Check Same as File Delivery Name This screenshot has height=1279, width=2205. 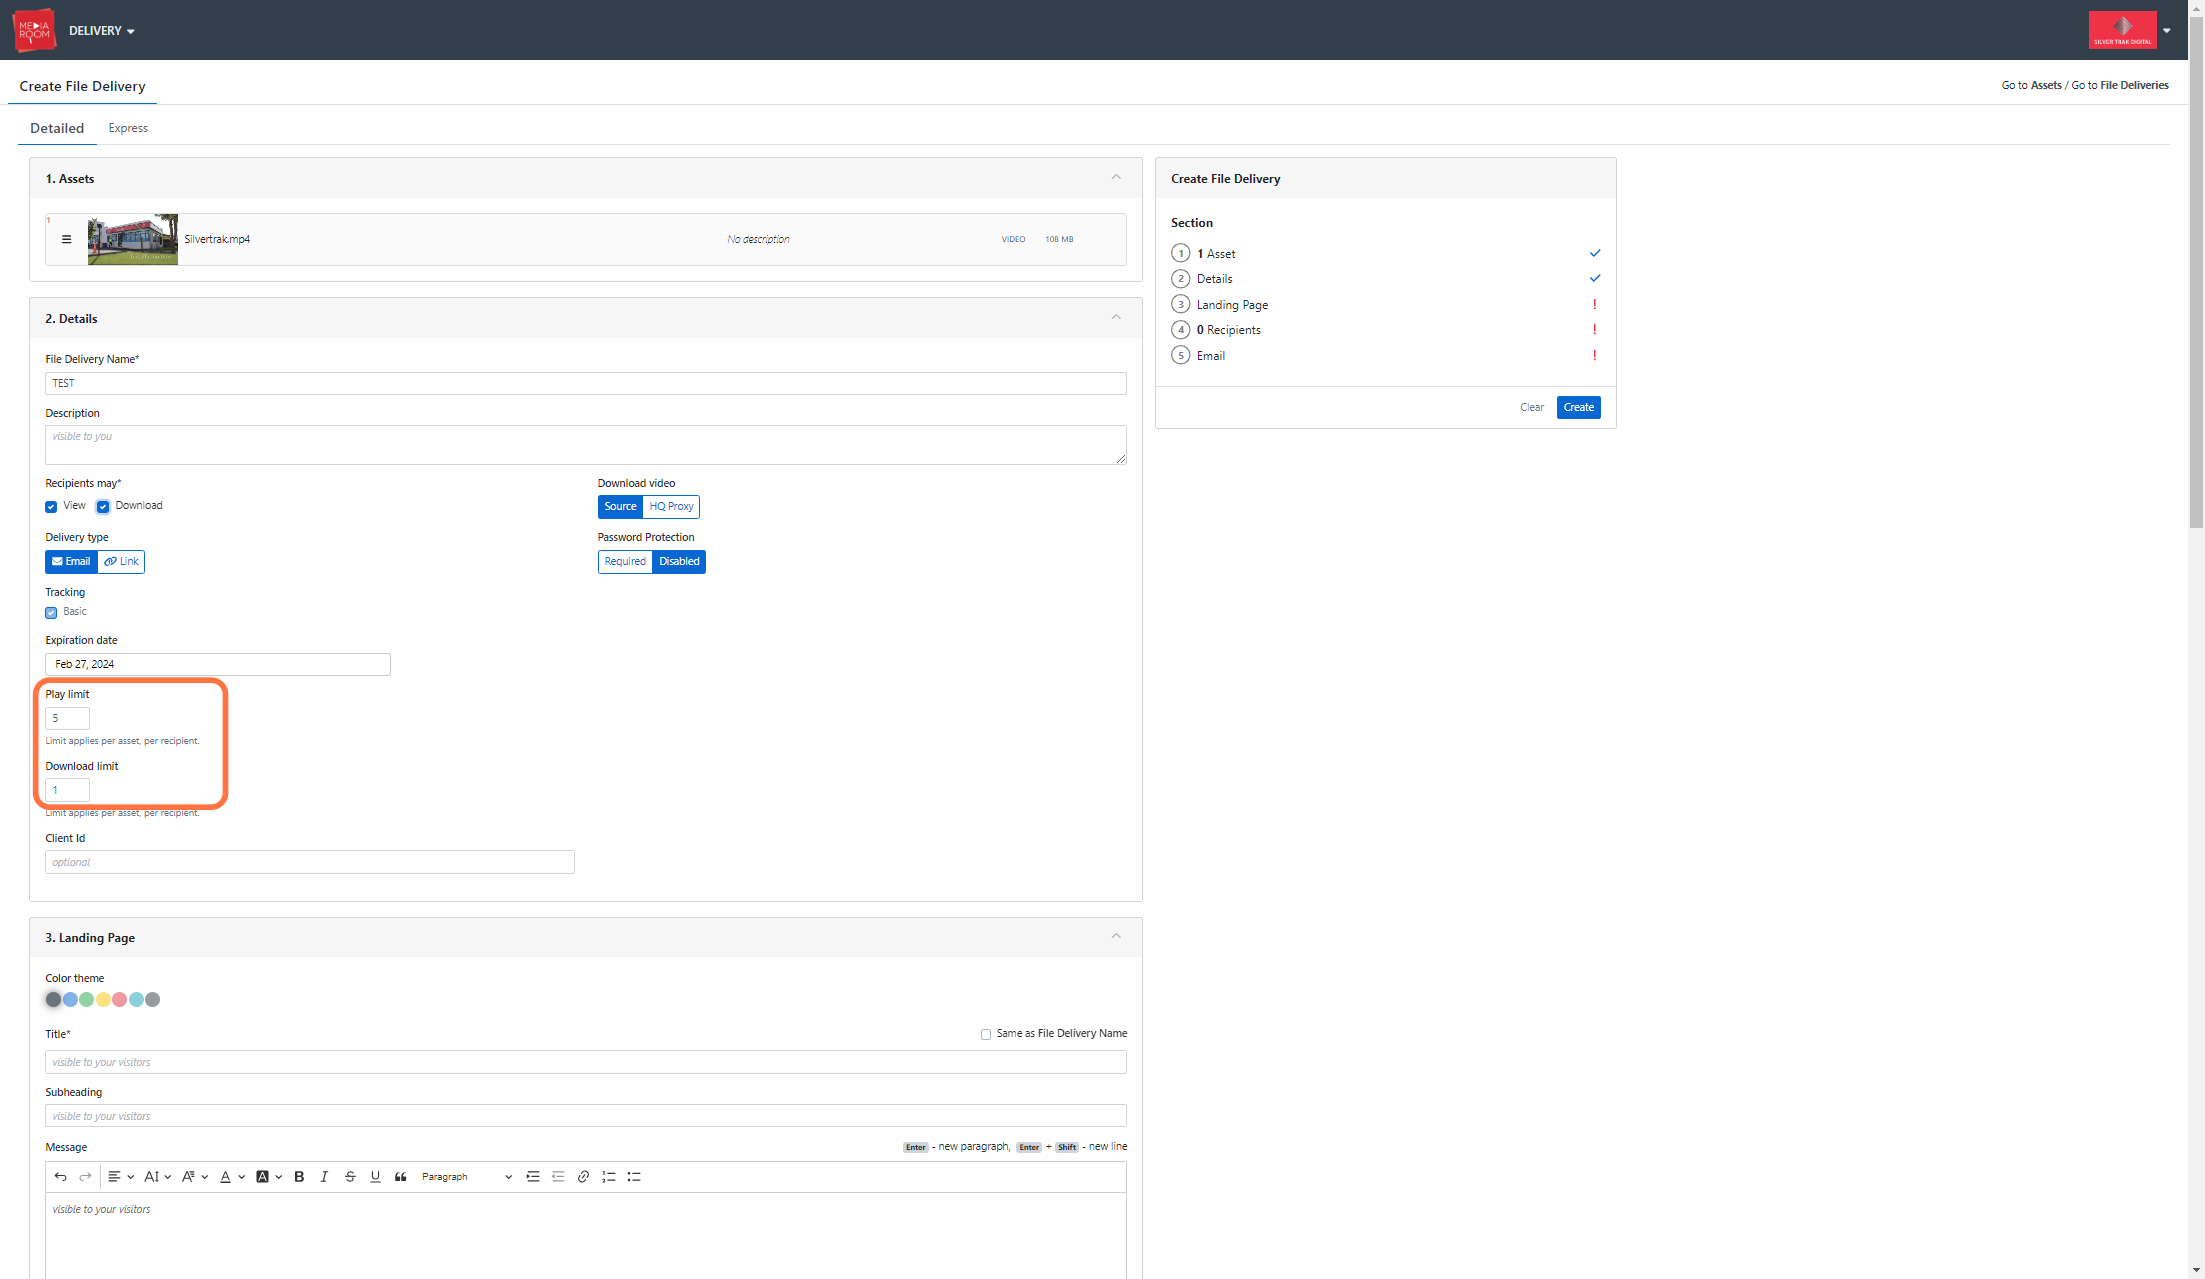(x=986, y=1034)
